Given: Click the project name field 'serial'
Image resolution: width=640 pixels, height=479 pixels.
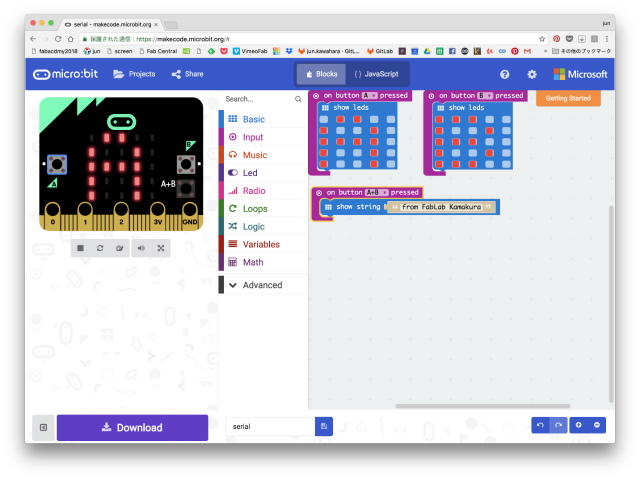Looking at the screenshot, I should click(x=270, y=426).
